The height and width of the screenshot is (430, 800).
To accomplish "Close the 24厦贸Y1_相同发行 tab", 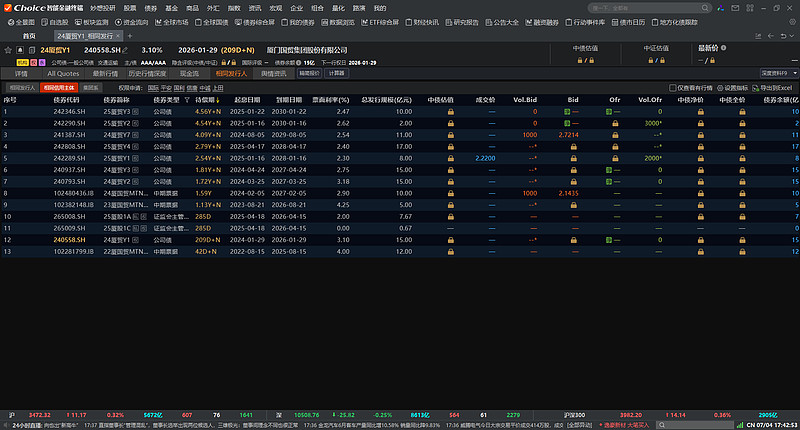I will coord(118,36).
